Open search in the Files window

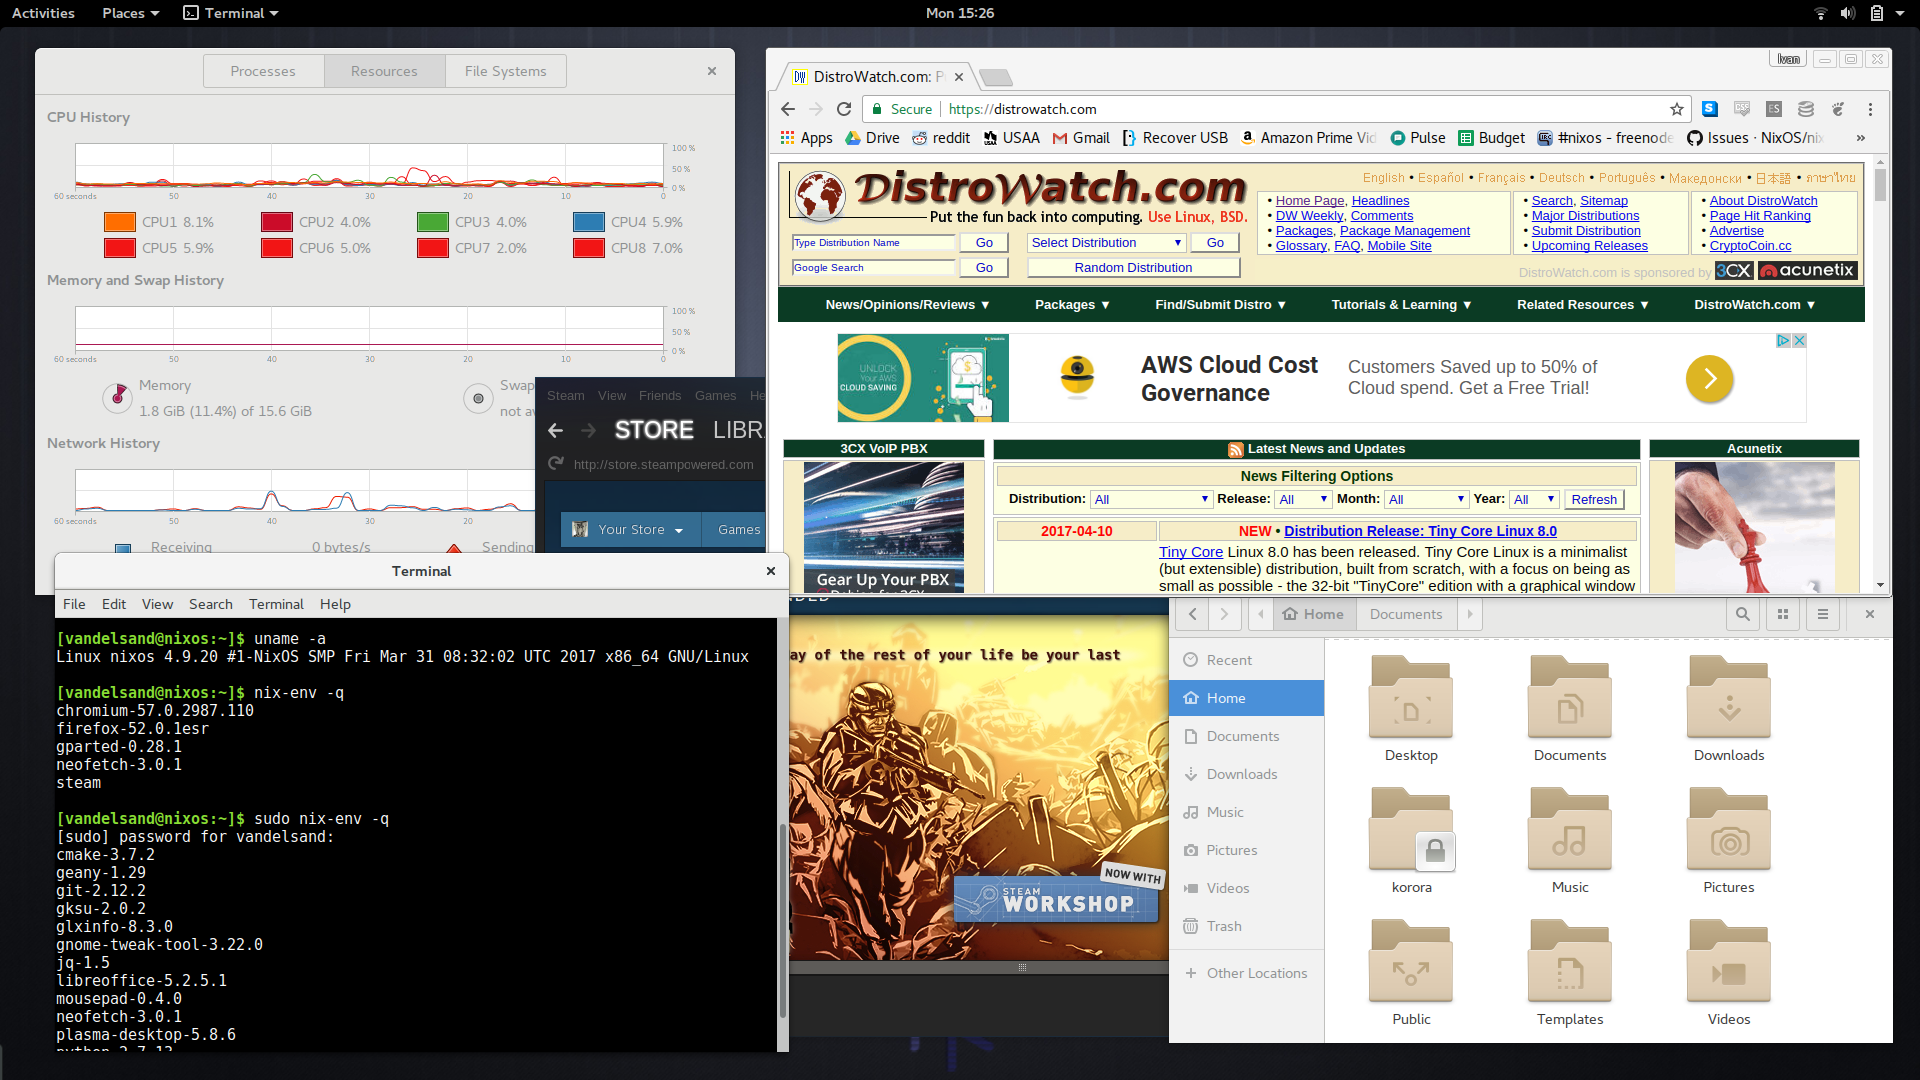pos(1743,614)
